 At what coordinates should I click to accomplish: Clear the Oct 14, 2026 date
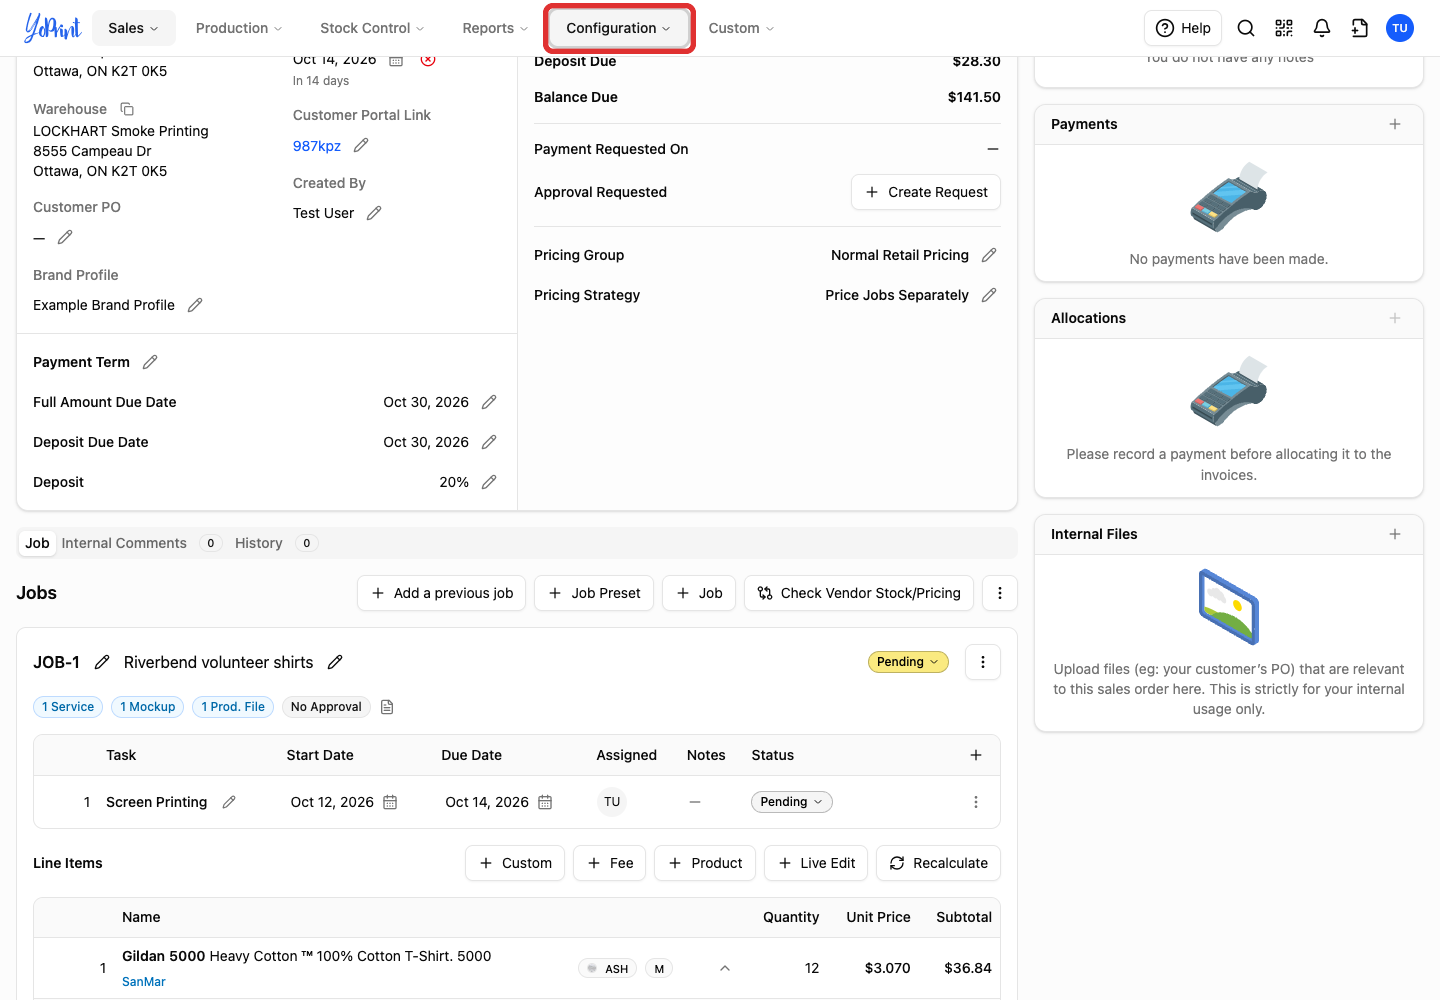428,60
